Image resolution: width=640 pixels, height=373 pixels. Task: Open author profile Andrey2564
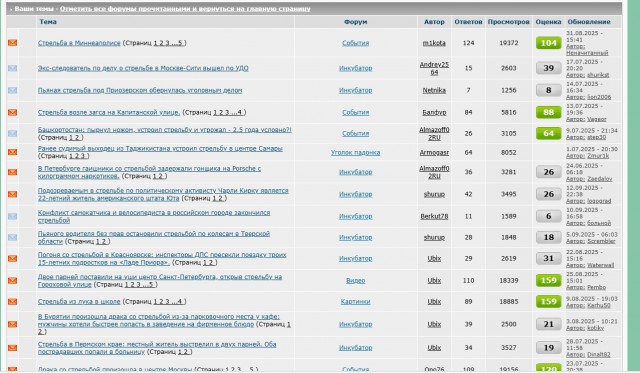coord(434,68)
